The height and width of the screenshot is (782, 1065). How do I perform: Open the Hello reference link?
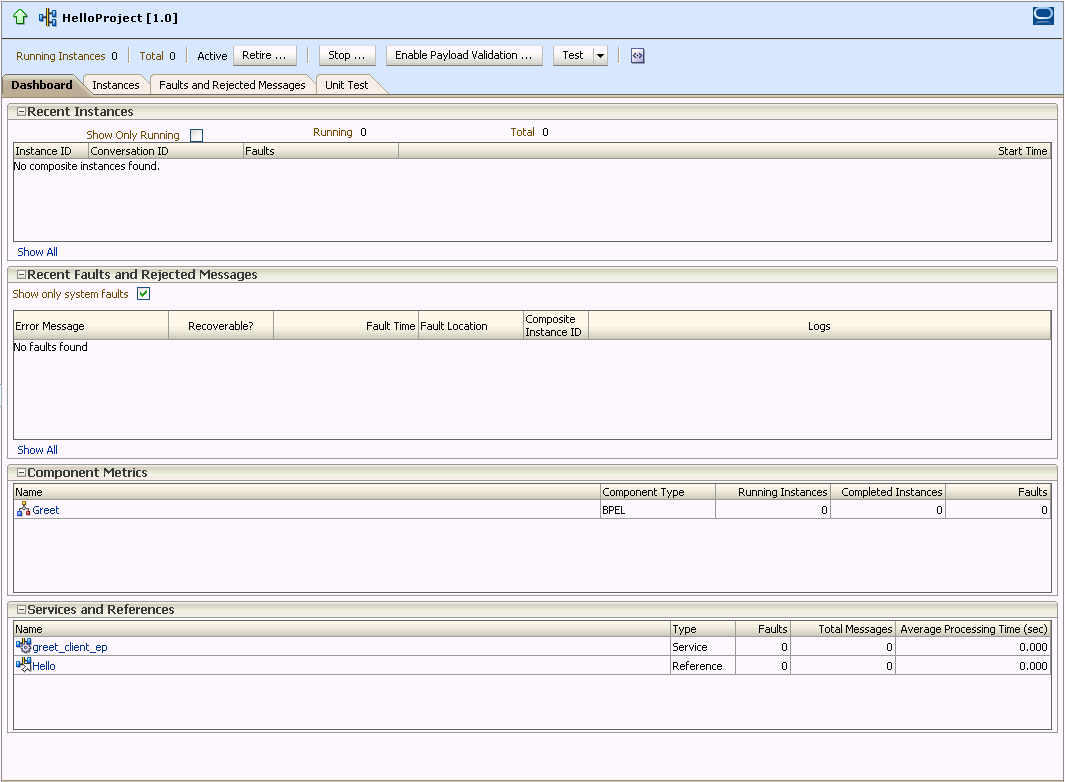(x=43, y=666)
